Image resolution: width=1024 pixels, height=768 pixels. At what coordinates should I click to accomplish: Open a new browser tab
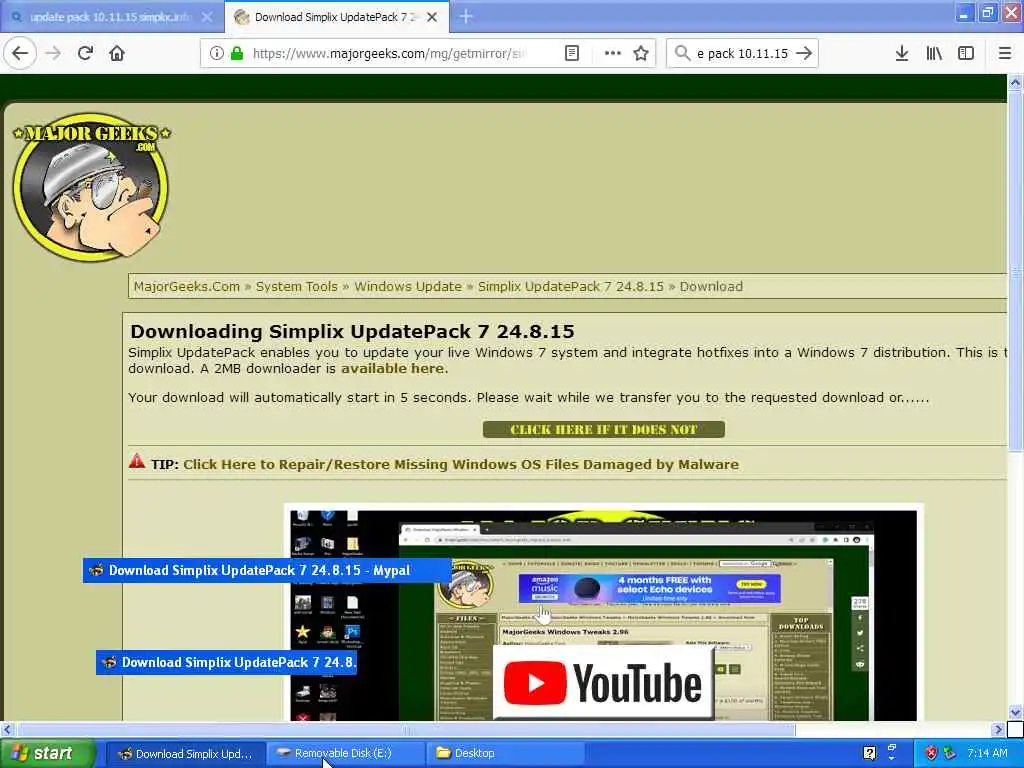tap(466, 17)
